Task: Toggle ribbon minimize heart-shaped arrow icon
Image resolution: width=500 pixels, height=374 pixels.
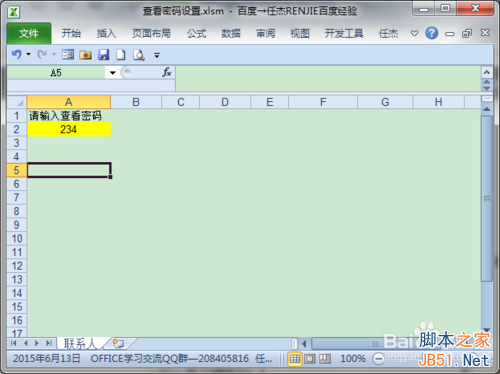Action: click(x=414, y=33)
